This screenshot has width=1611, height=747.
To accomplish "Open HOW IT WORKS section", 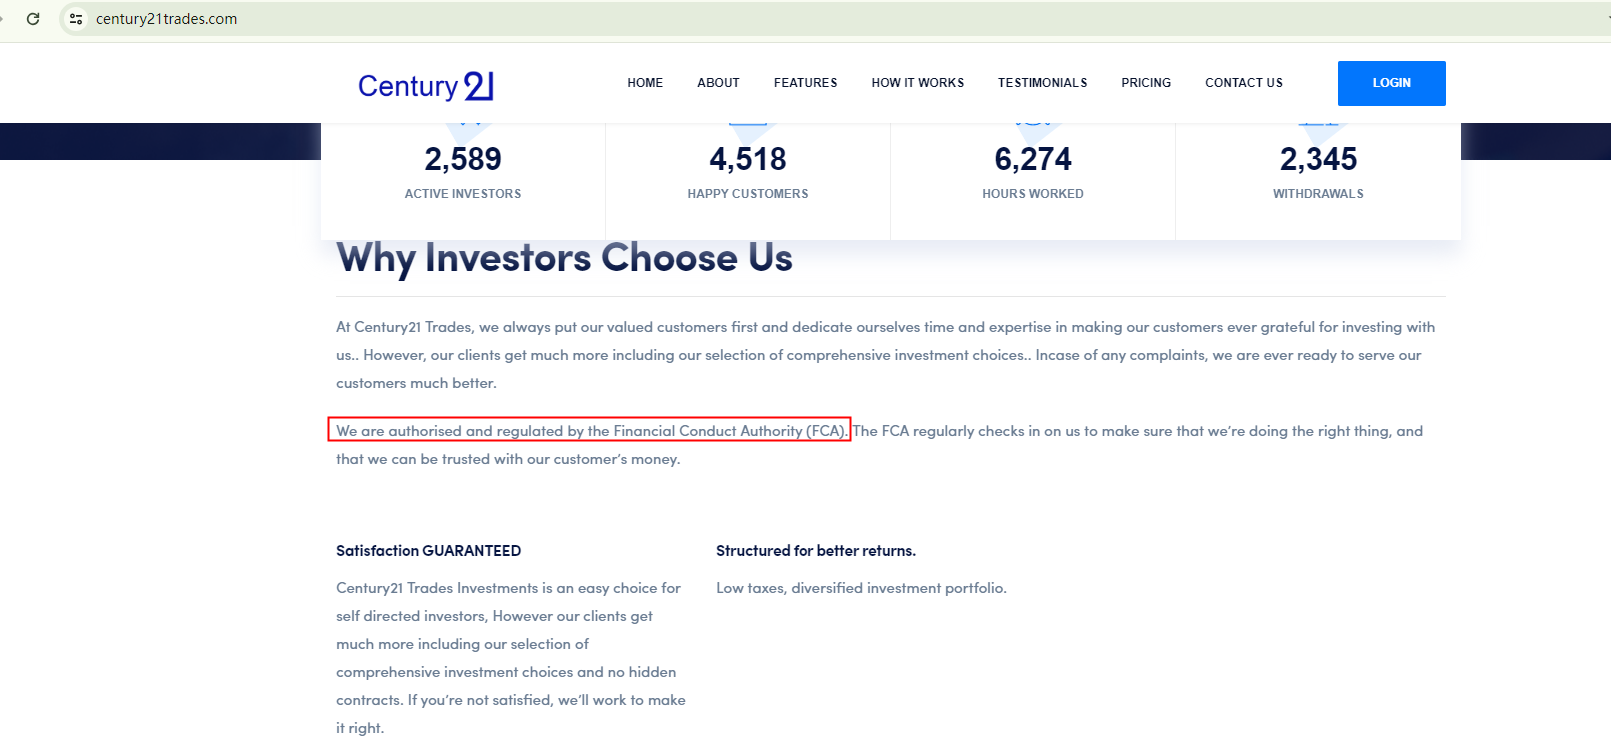I will click(x=917, y=83).
